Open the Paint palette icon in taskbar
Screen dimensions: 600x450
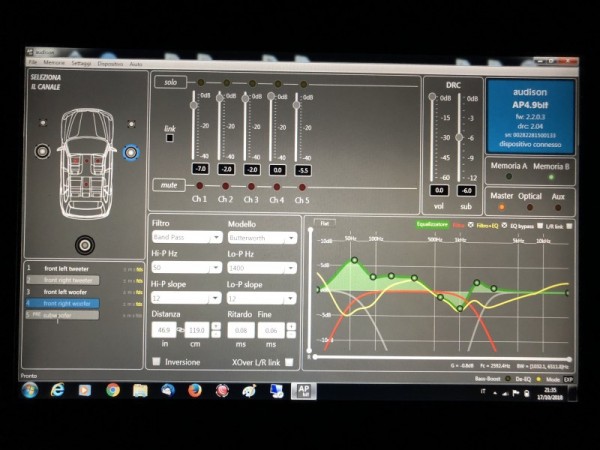[x=249, y=391]
